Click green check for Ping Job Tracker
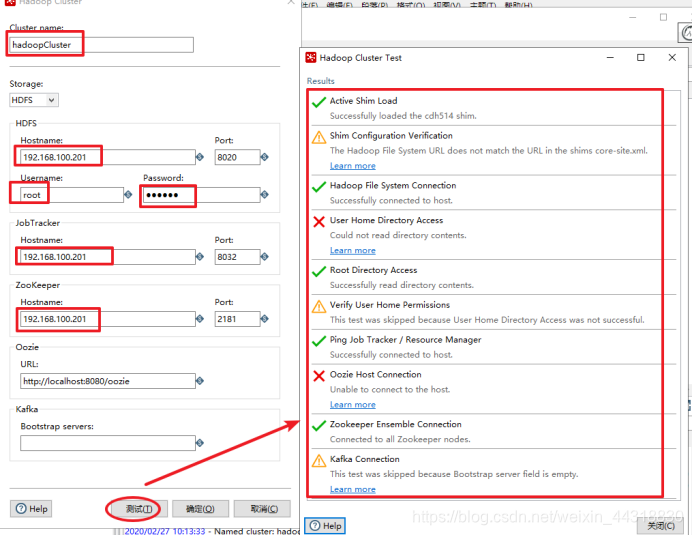 point(319,341)
